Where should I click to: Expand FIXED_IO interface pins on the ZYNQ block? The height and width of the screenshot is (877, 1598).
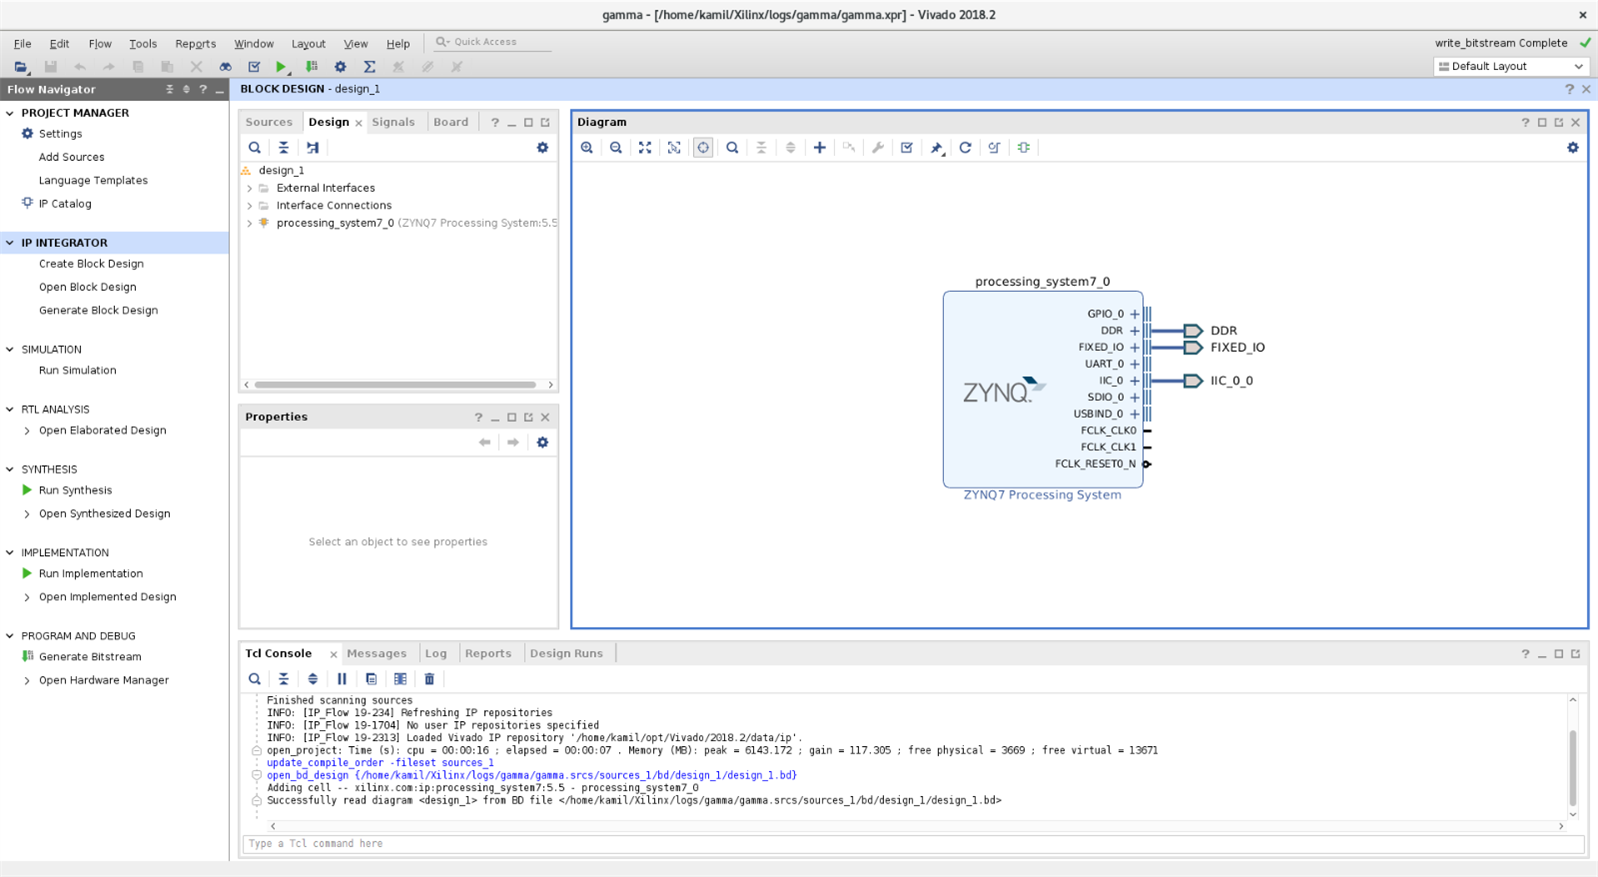coord(1135,348)
